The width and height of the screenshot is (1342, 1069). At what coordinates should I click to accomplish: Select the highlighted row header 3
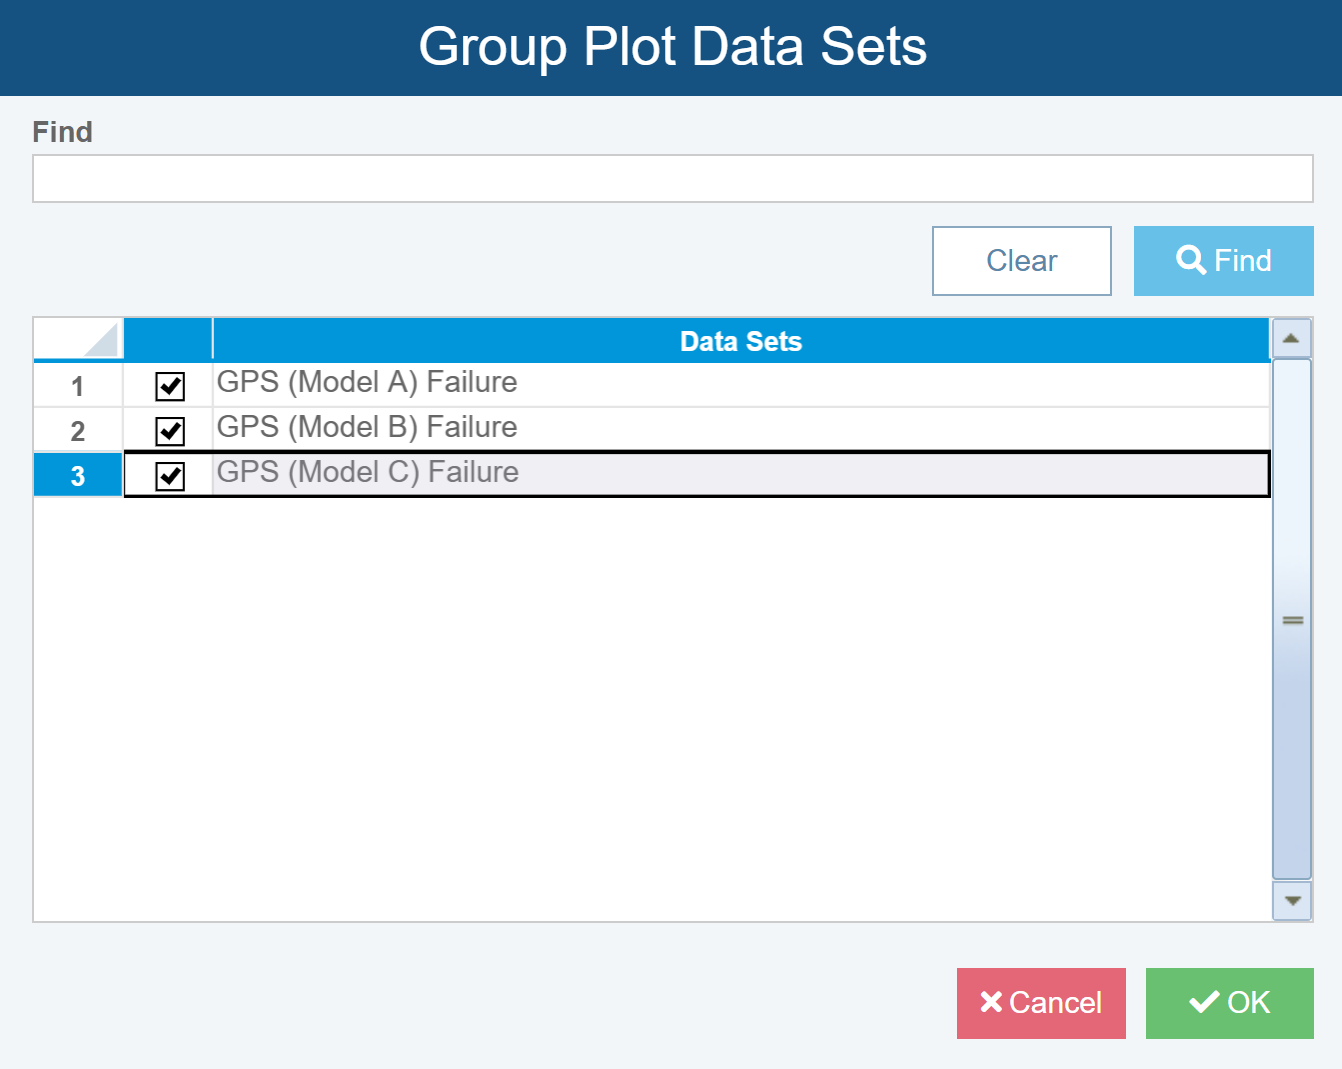(78, 476)
